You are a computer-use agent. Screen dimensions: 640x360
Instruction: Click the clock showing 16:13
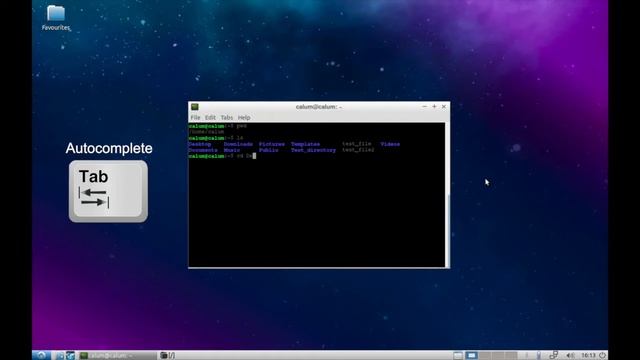tap(588, 356)
